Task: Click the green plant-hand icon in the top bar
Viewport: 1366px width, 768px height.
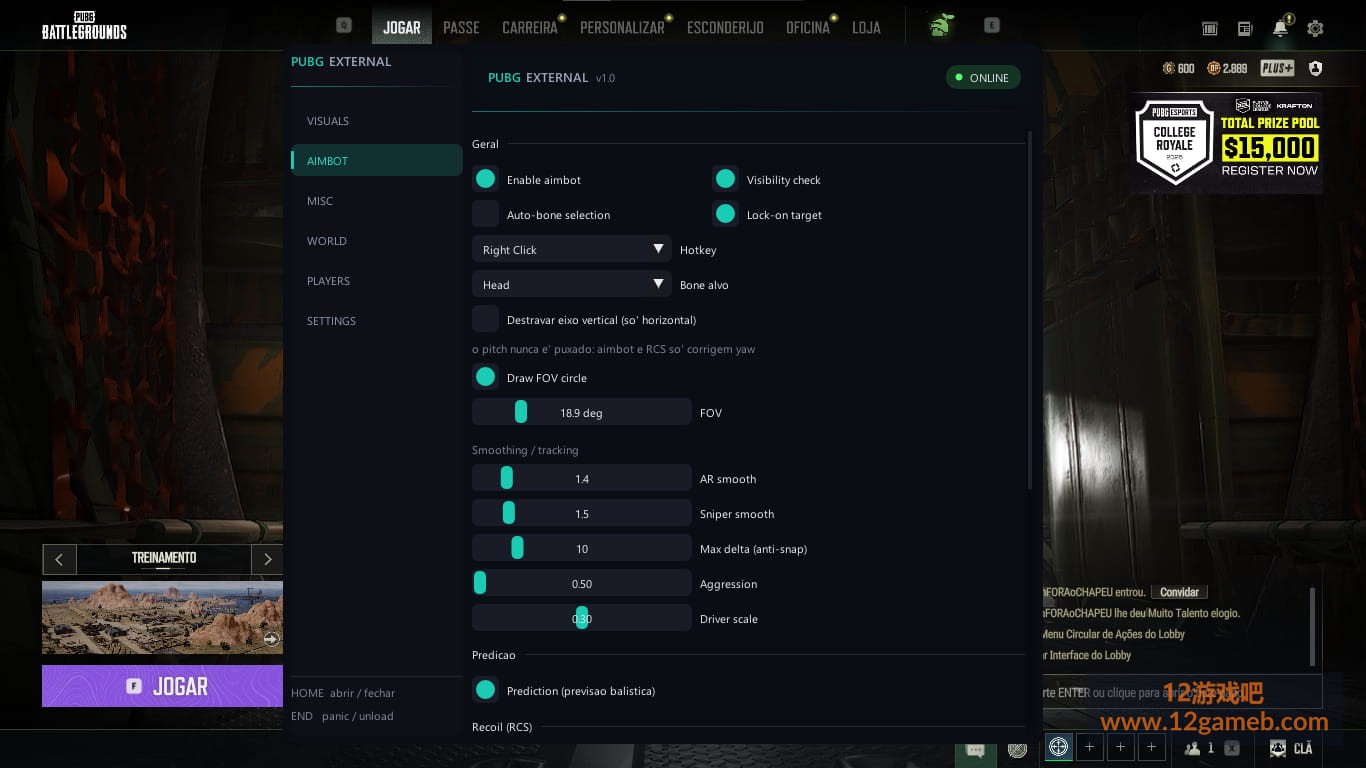Action: [x=940, y=26]
